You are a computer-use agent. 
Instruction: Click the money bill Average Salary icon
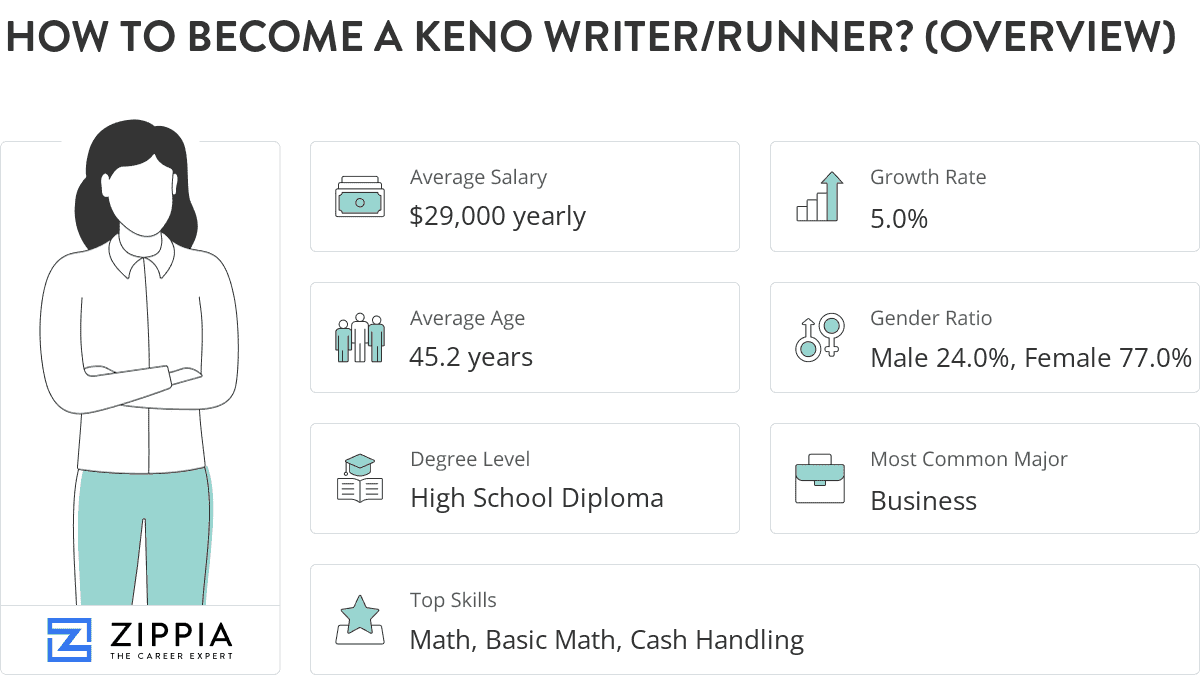359,196
